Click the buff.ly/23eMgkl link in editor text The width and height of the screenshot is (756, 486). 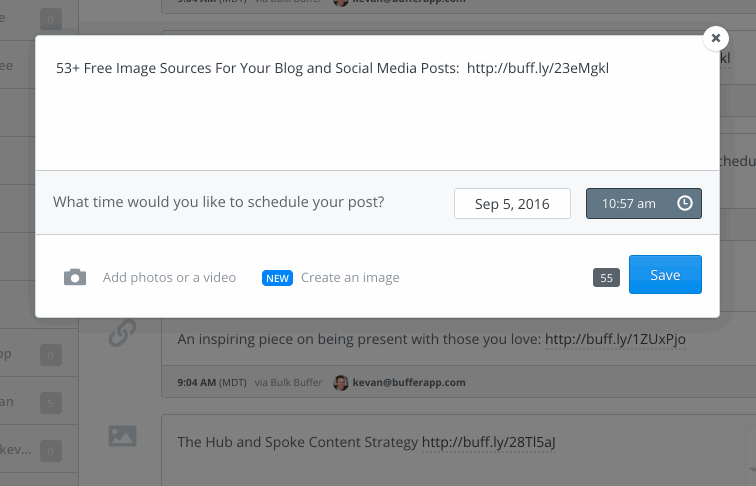pos(538,68)
